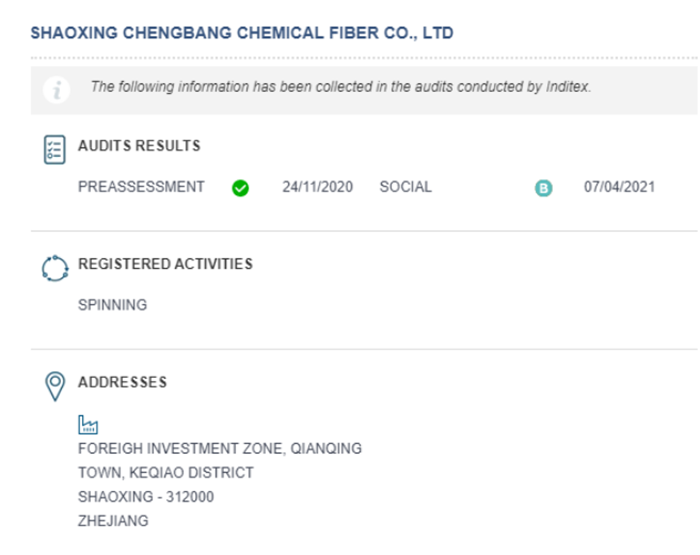
Task: Click the AUDITS RESULTS heading
Action: coord(139,146)
